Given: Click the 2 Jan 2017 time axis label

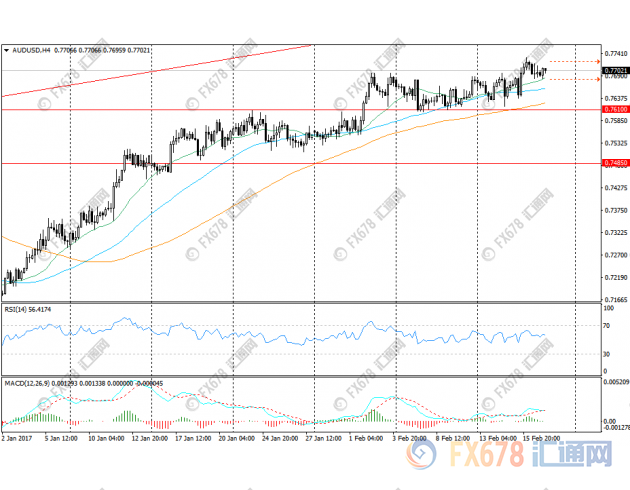Looking at the screenshot, I should pyautogui.click(x=17, y=438).
